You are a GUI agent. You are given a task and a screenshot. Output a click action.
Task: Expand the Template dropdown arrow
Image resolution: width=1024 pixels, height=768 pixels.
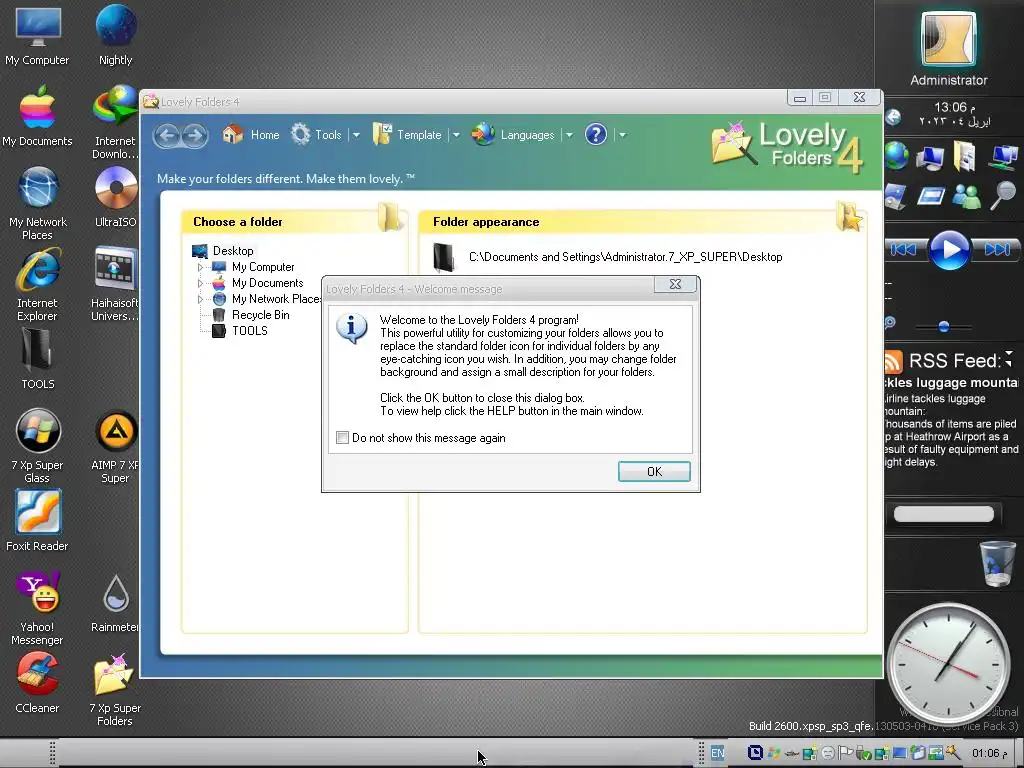point(456,135)
